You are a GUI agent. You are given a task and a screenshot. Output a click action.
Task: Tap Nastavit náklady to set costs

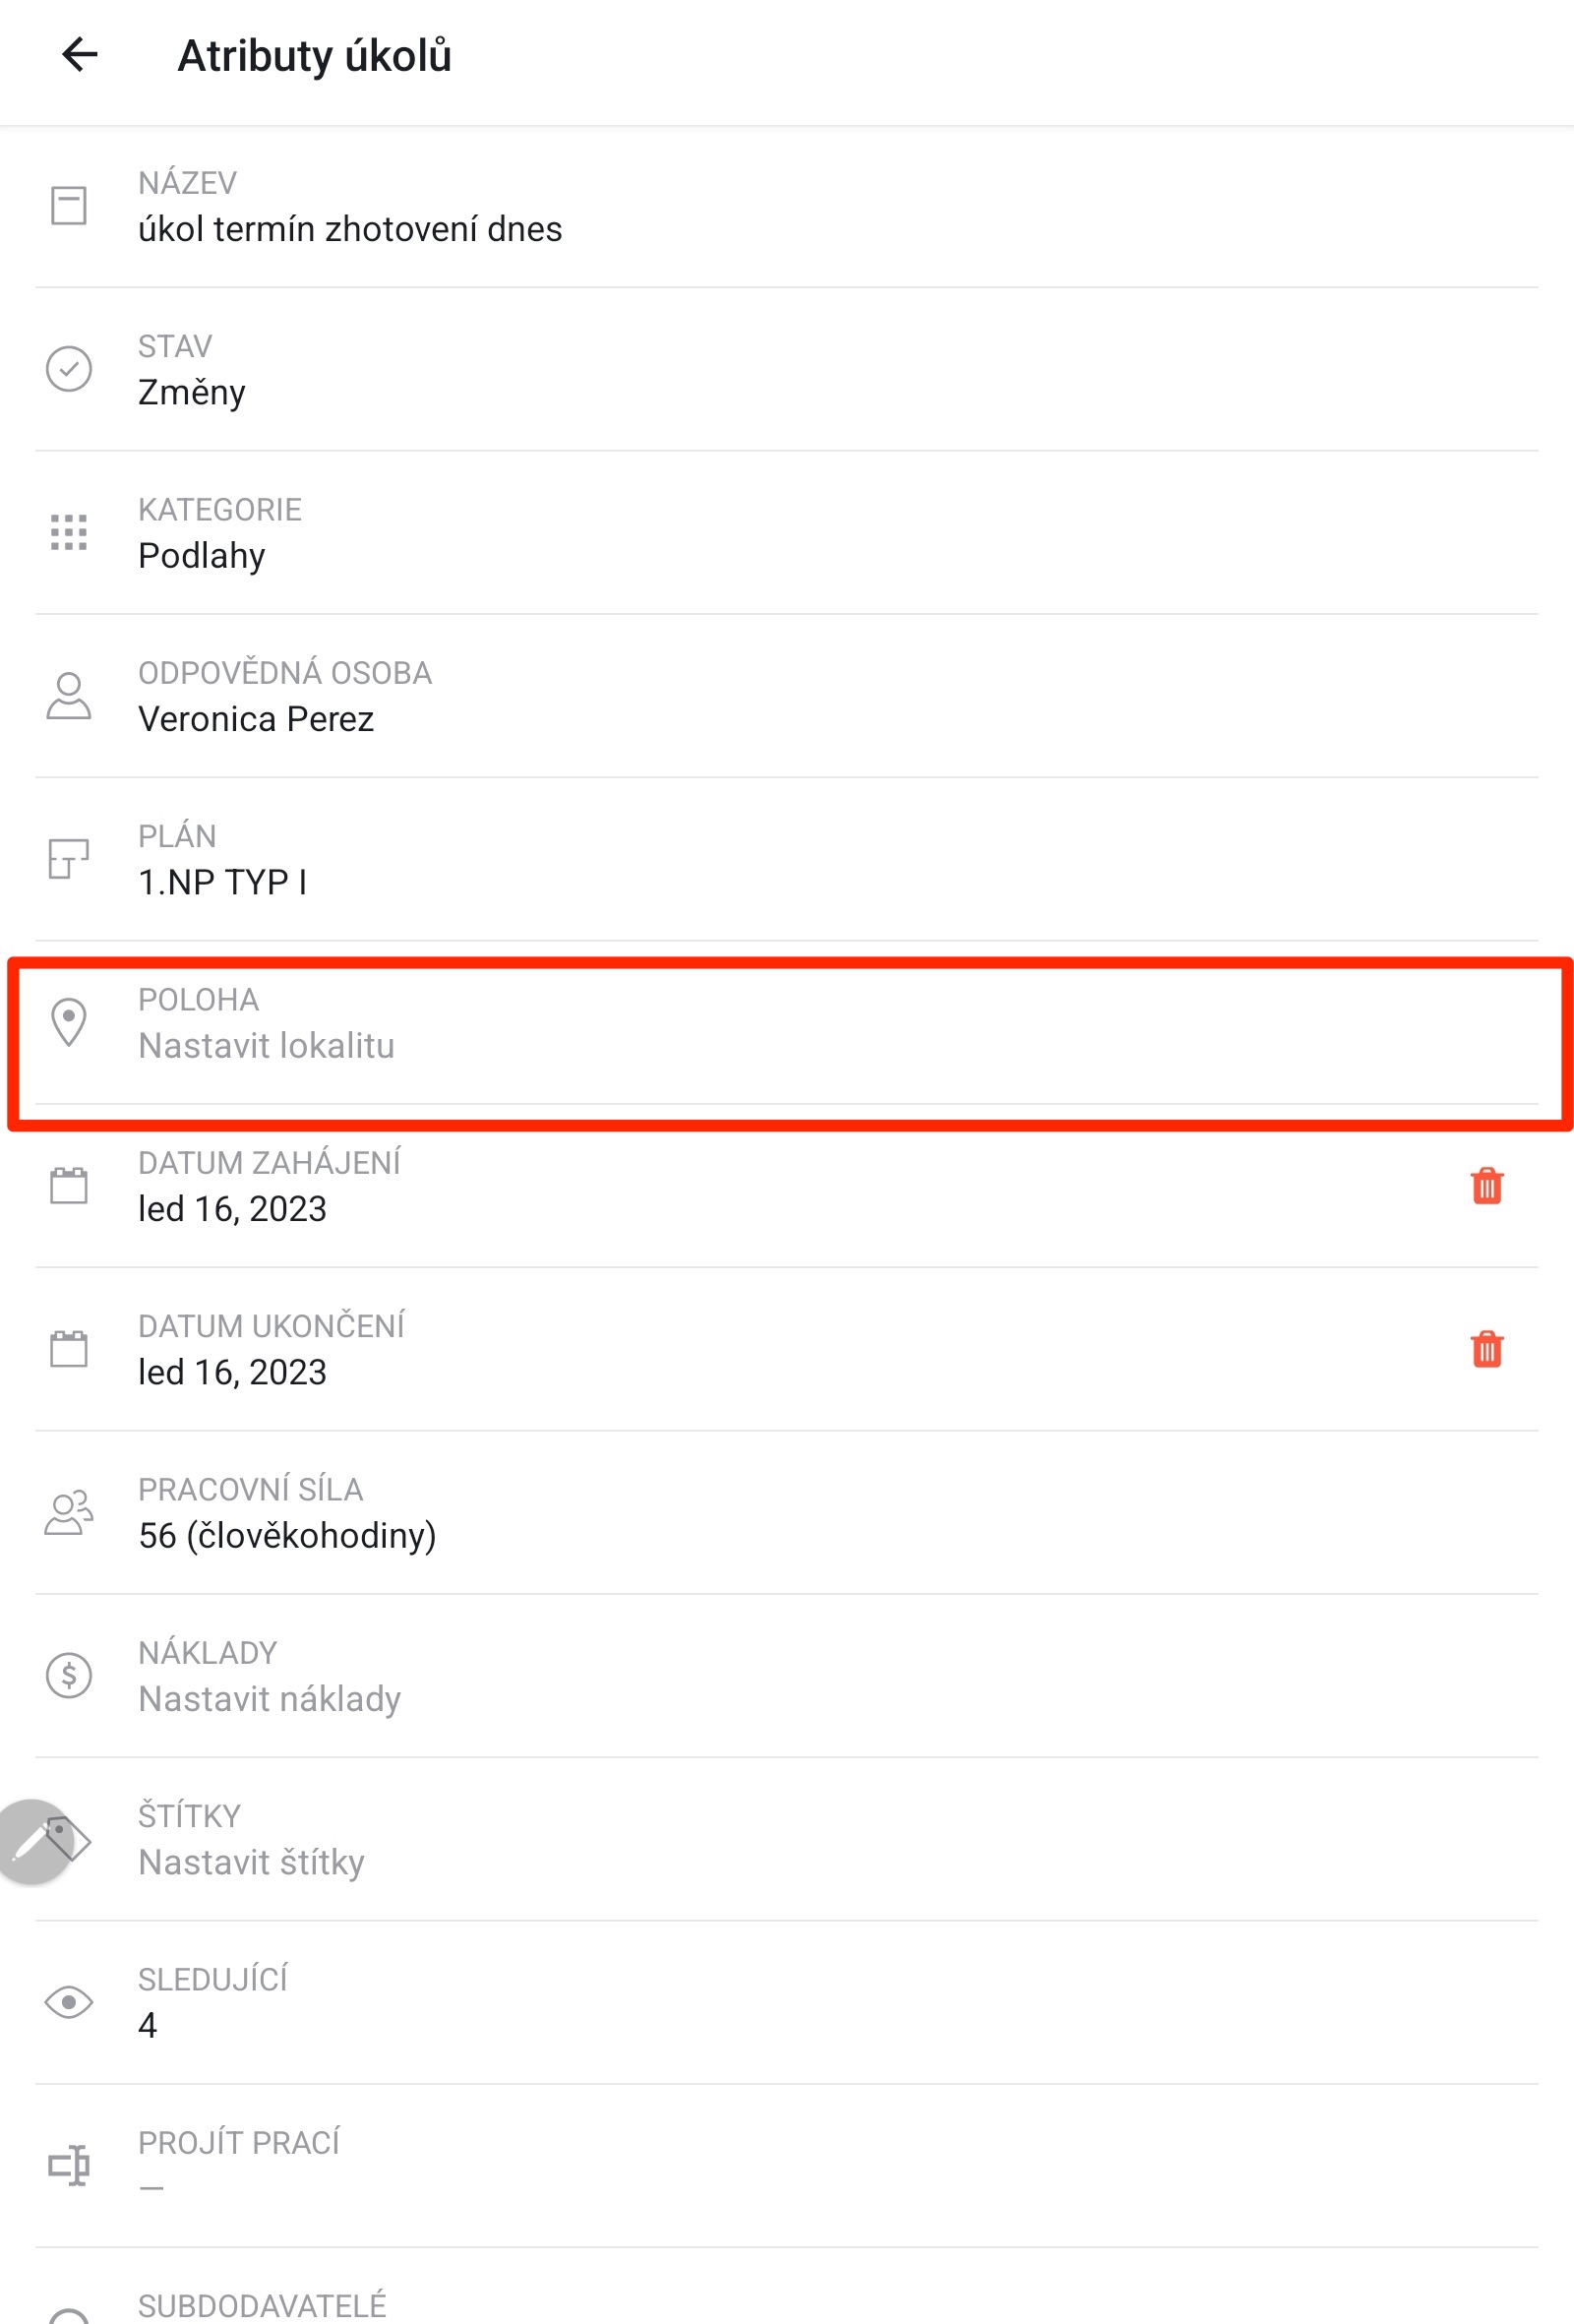pyautogui.click(x=270, y=1699)
